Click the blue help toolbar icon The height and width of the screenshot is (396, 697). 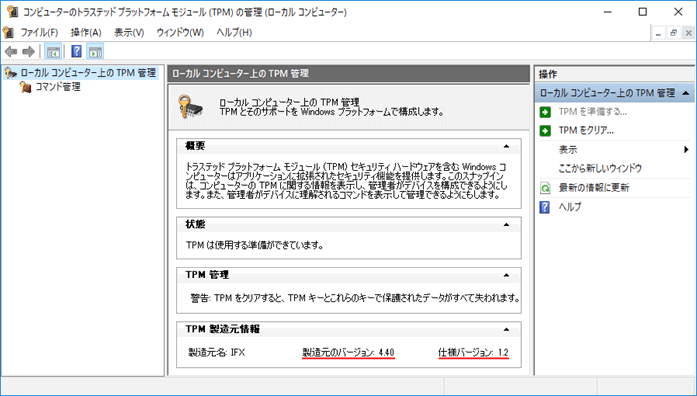76,52
